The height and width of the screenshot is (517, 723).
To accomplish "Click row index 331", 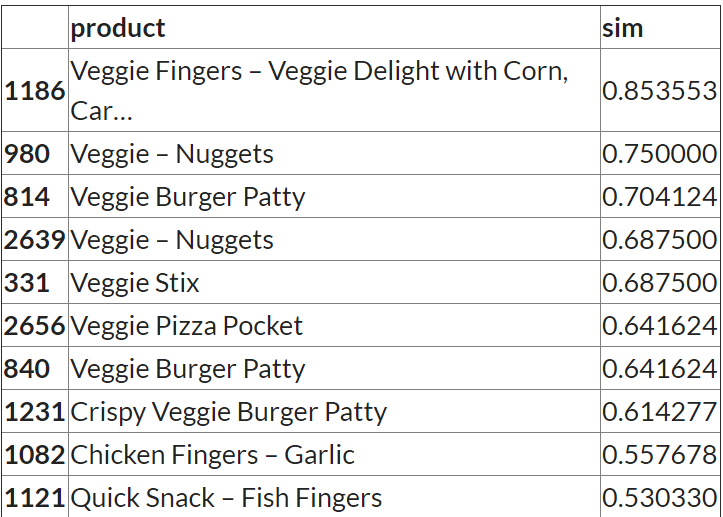I will coord(27,283).
